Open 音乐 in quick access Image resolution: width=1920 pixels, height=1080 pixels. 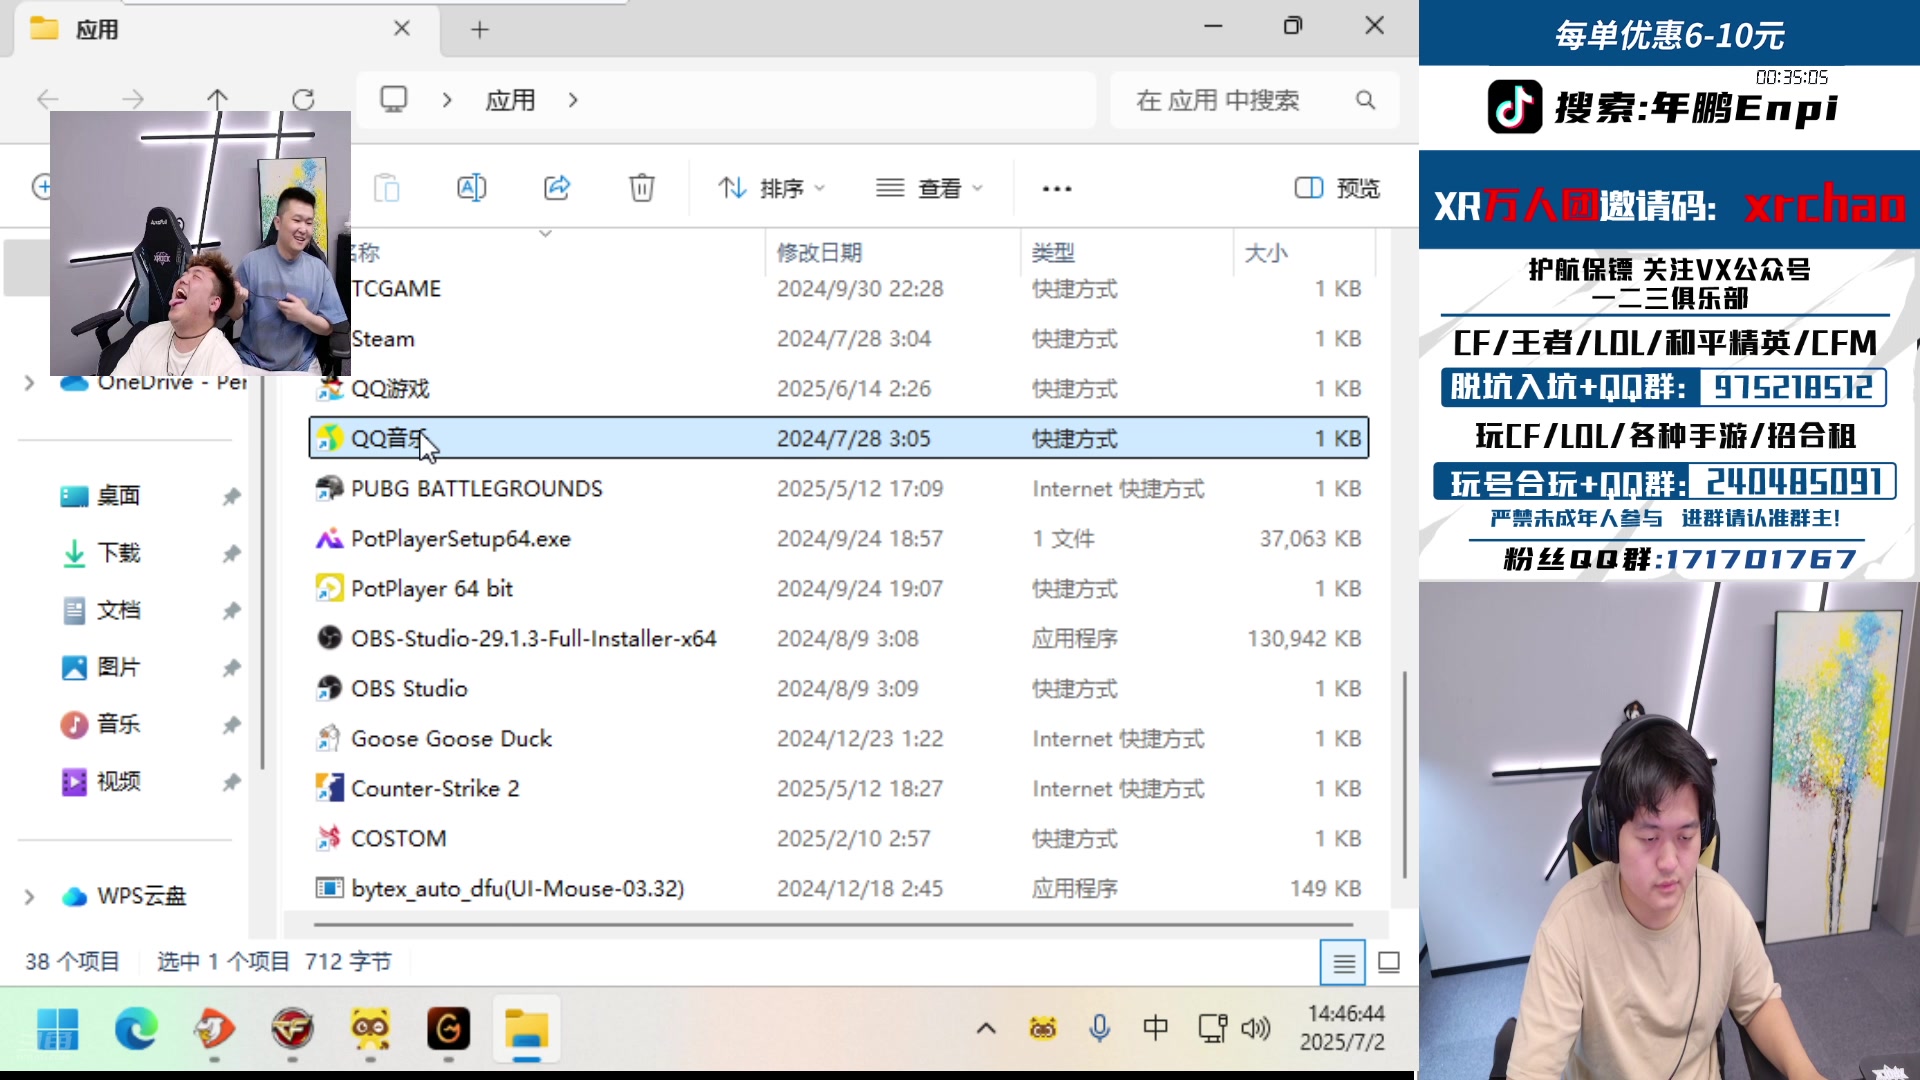(x=119, y=724)
